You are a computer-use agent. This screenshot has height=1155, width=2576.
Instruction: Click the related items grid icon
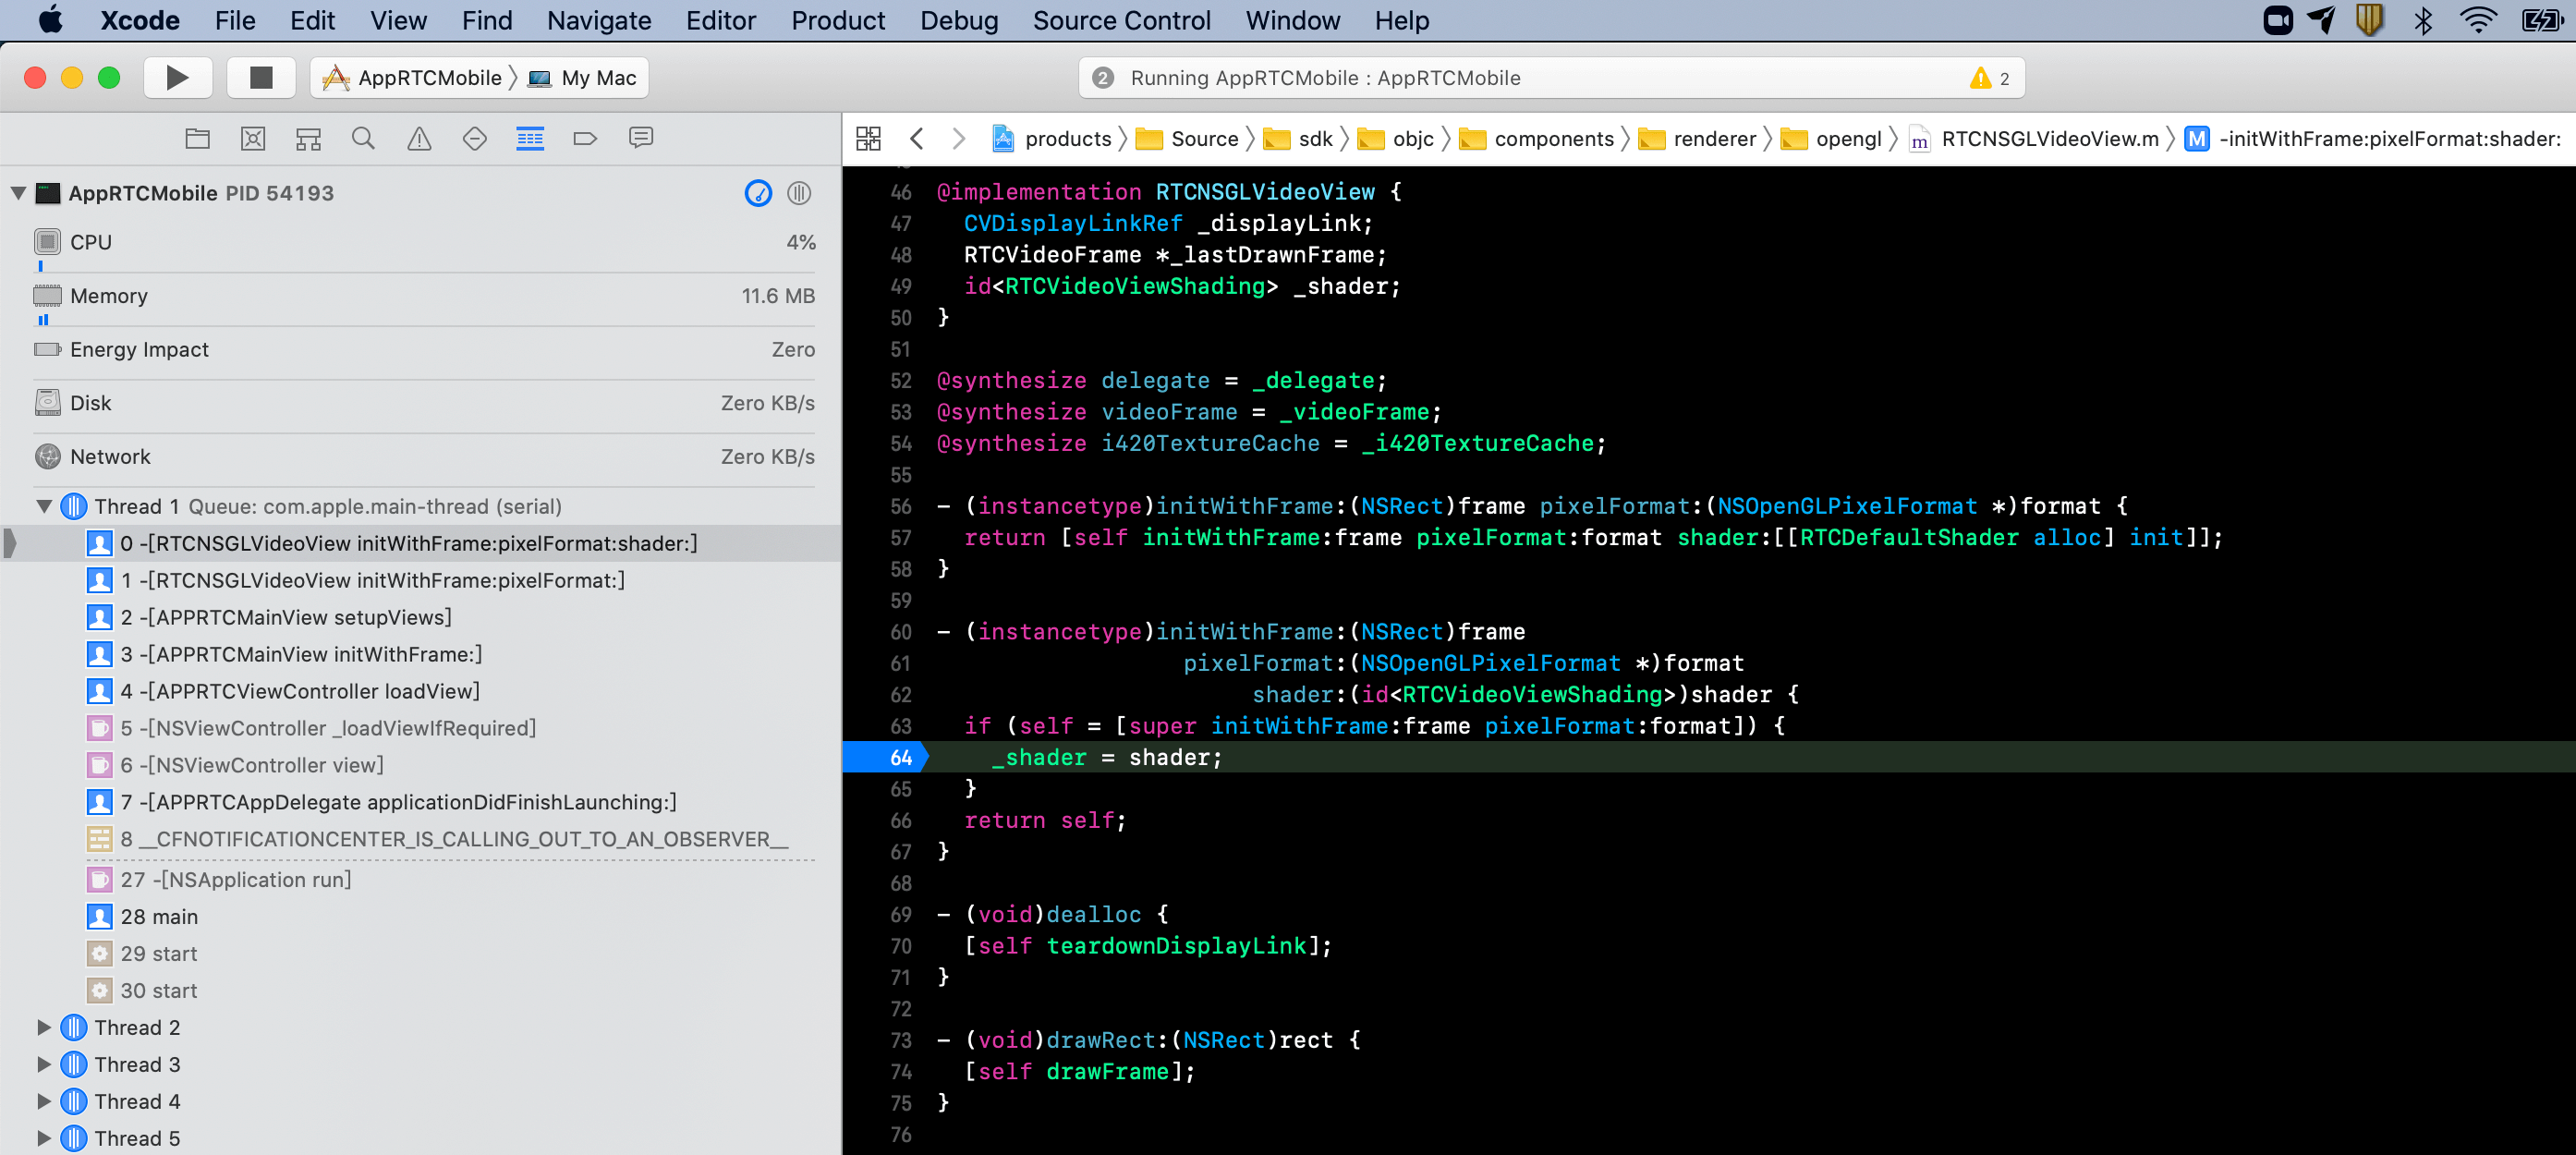tap(868, 138)
